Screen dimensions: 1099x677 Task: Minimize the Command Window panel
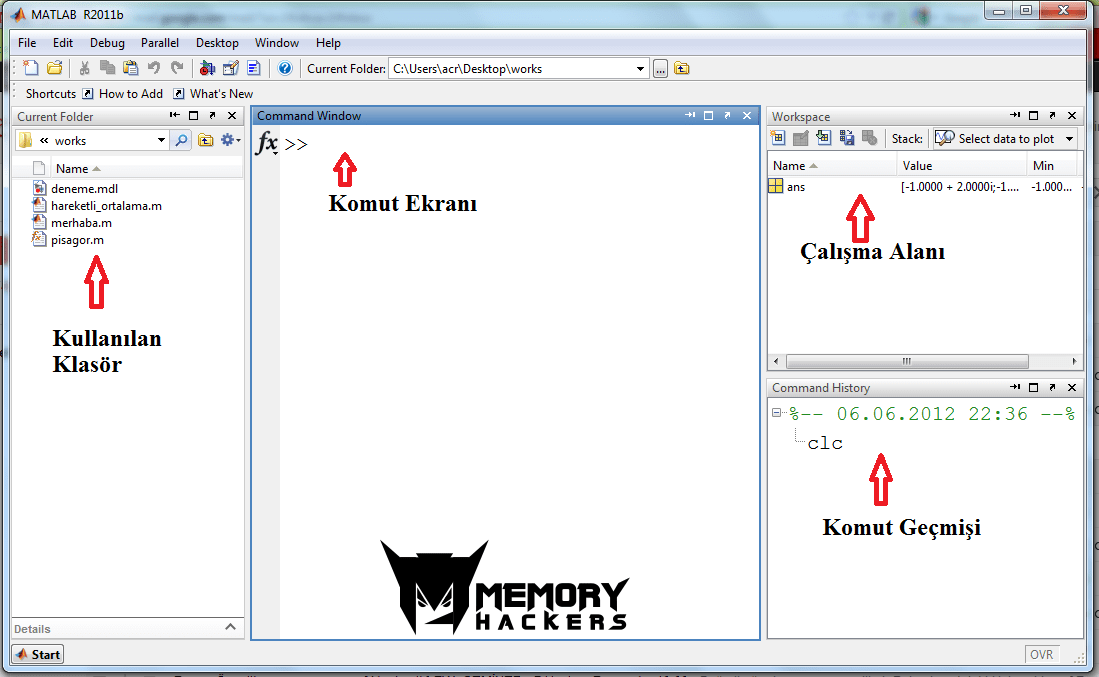(690, 116)
